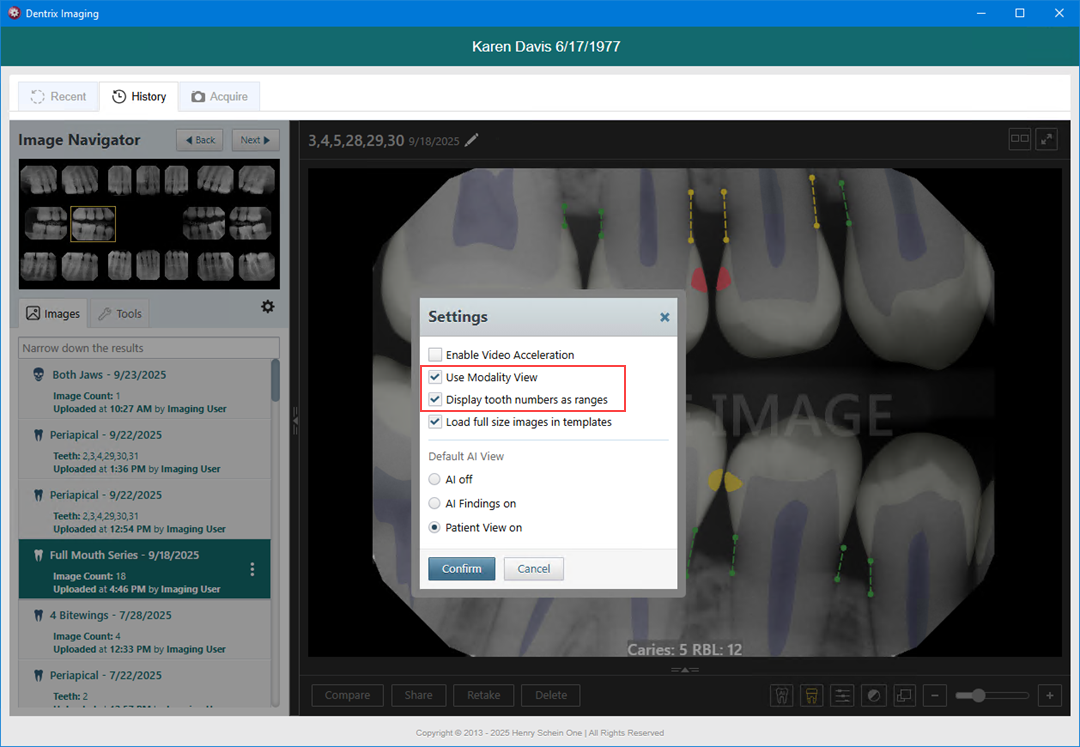1080x747 pixels.
Task: Click the yellow patient view tooth icon
Action: (x=812, y=695)
